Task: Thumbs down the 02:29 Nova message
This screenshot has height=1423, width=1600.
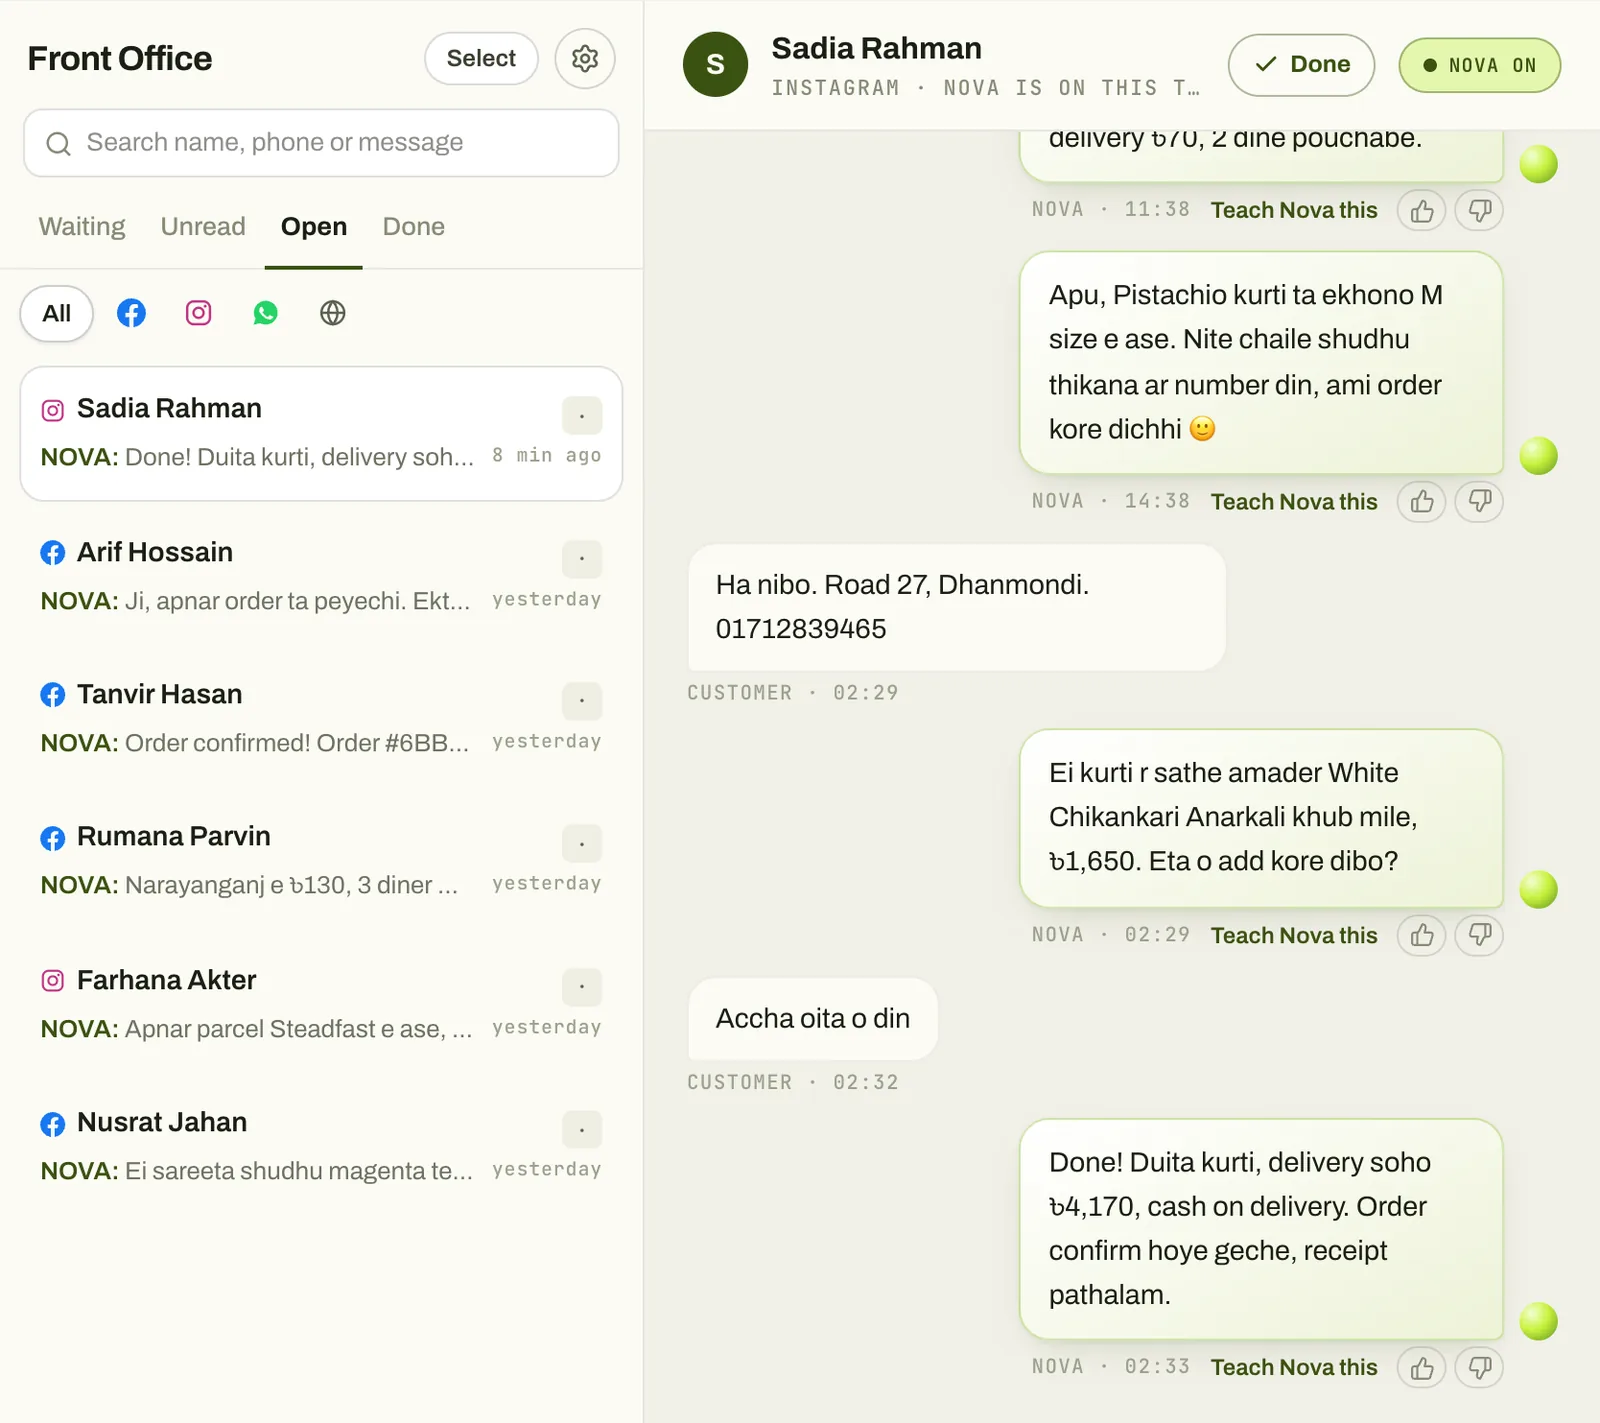Action: [x=1480, y=935]
